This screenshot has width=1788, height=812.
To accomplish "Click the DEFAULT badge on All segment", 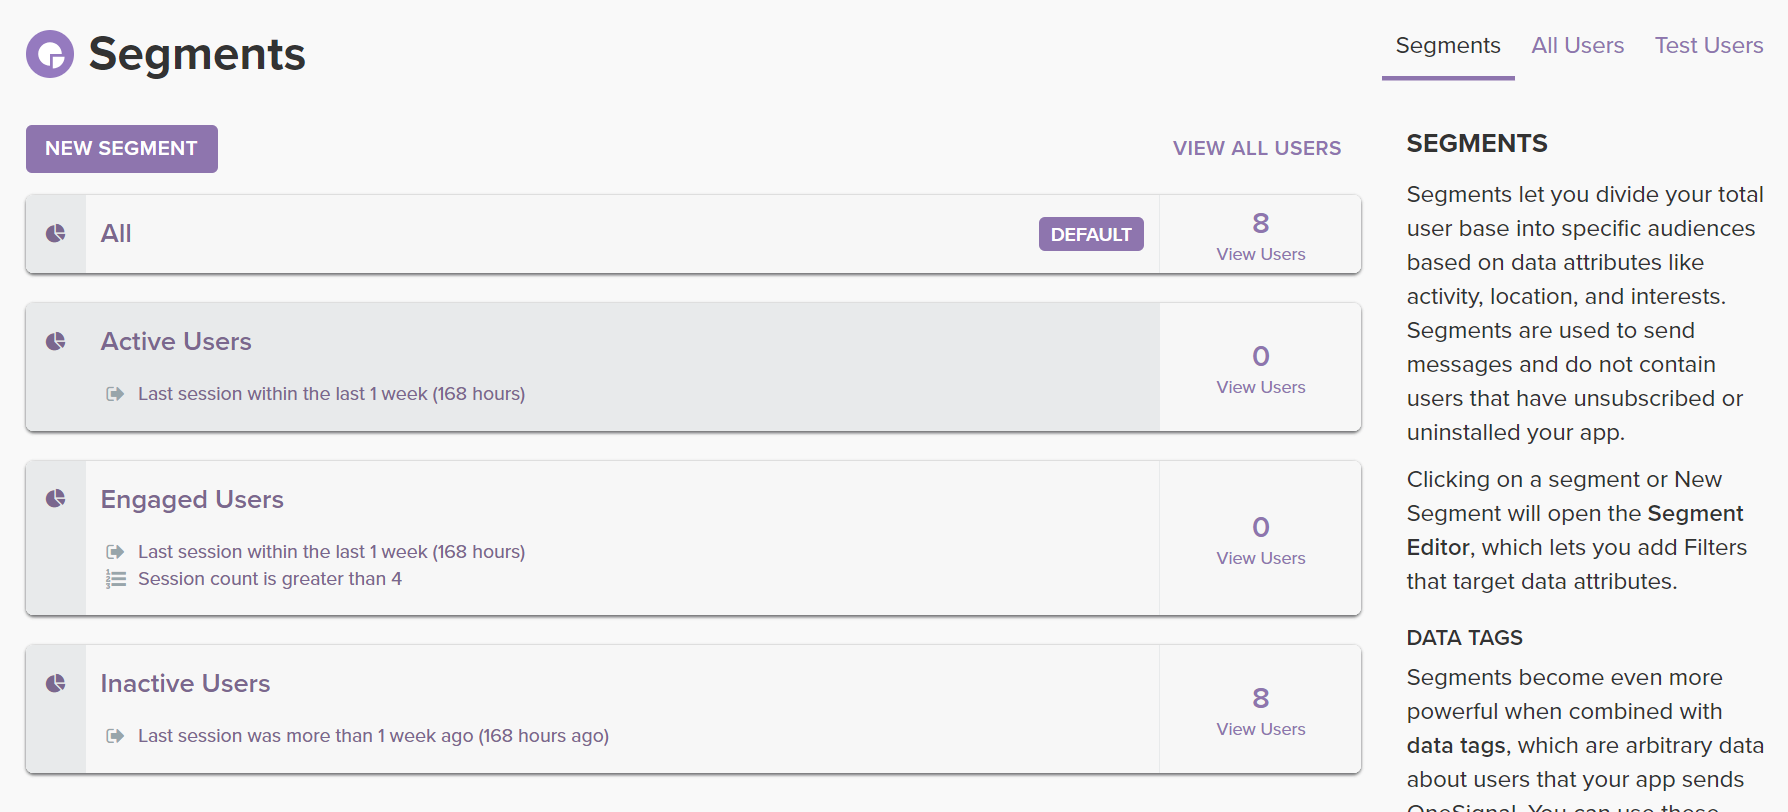I will point(1090,234).
